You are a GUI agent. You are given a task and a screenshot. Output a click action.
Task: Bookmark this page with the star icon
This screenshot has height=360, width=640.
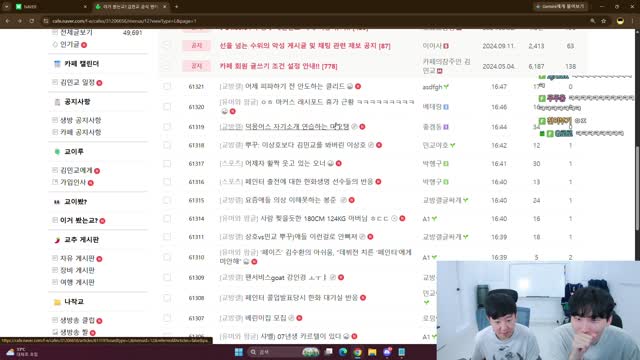pyautogui.click(x=604, y=21)
